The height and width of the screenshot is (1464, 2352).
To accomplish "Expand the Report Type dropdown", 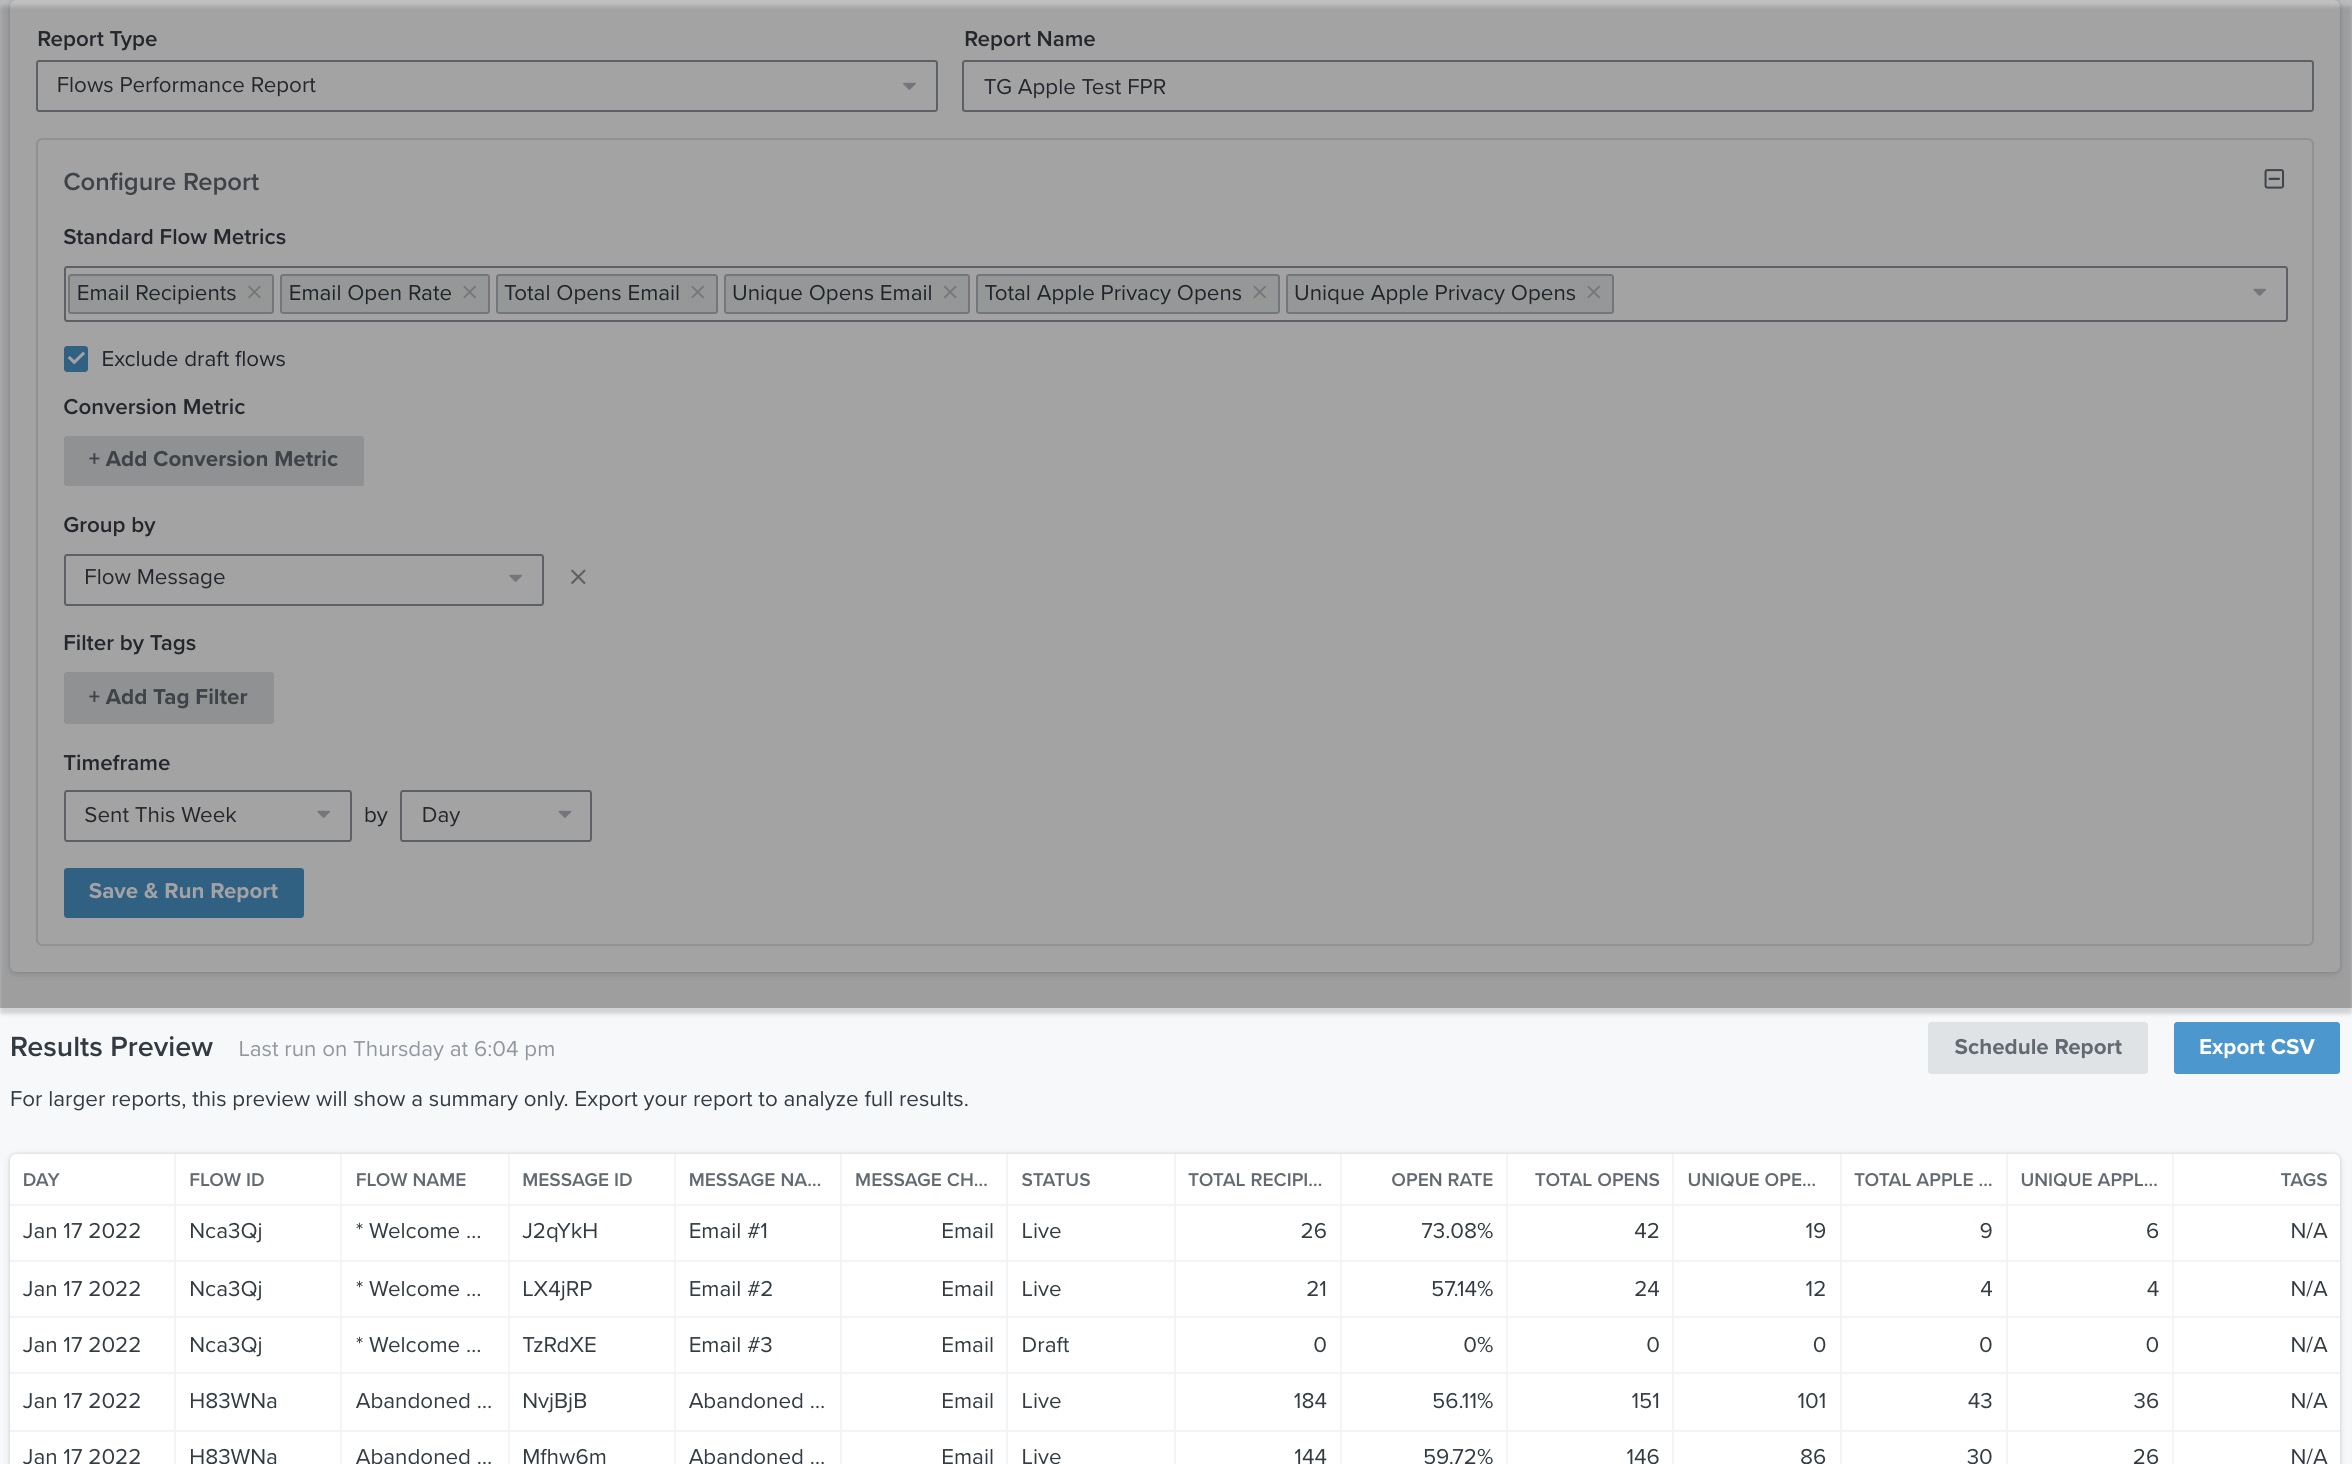I will (x=909, y=84).
